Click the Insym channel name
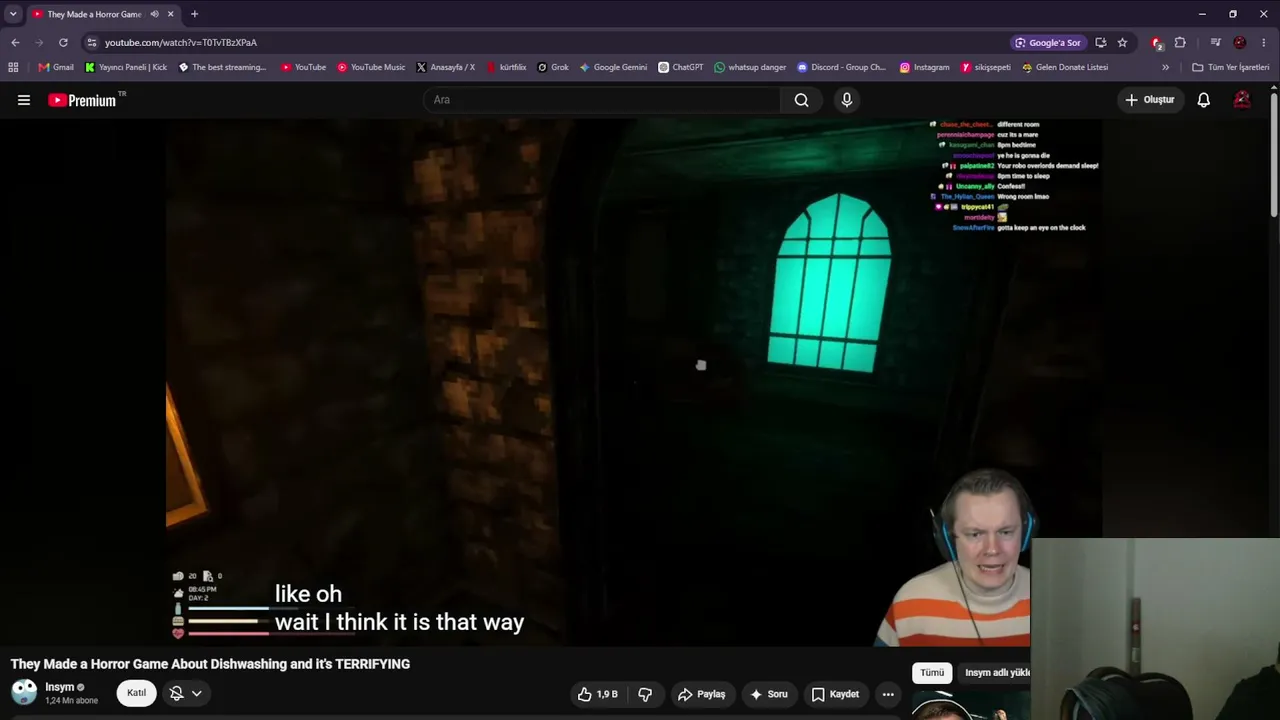 (x=60, y=687)
